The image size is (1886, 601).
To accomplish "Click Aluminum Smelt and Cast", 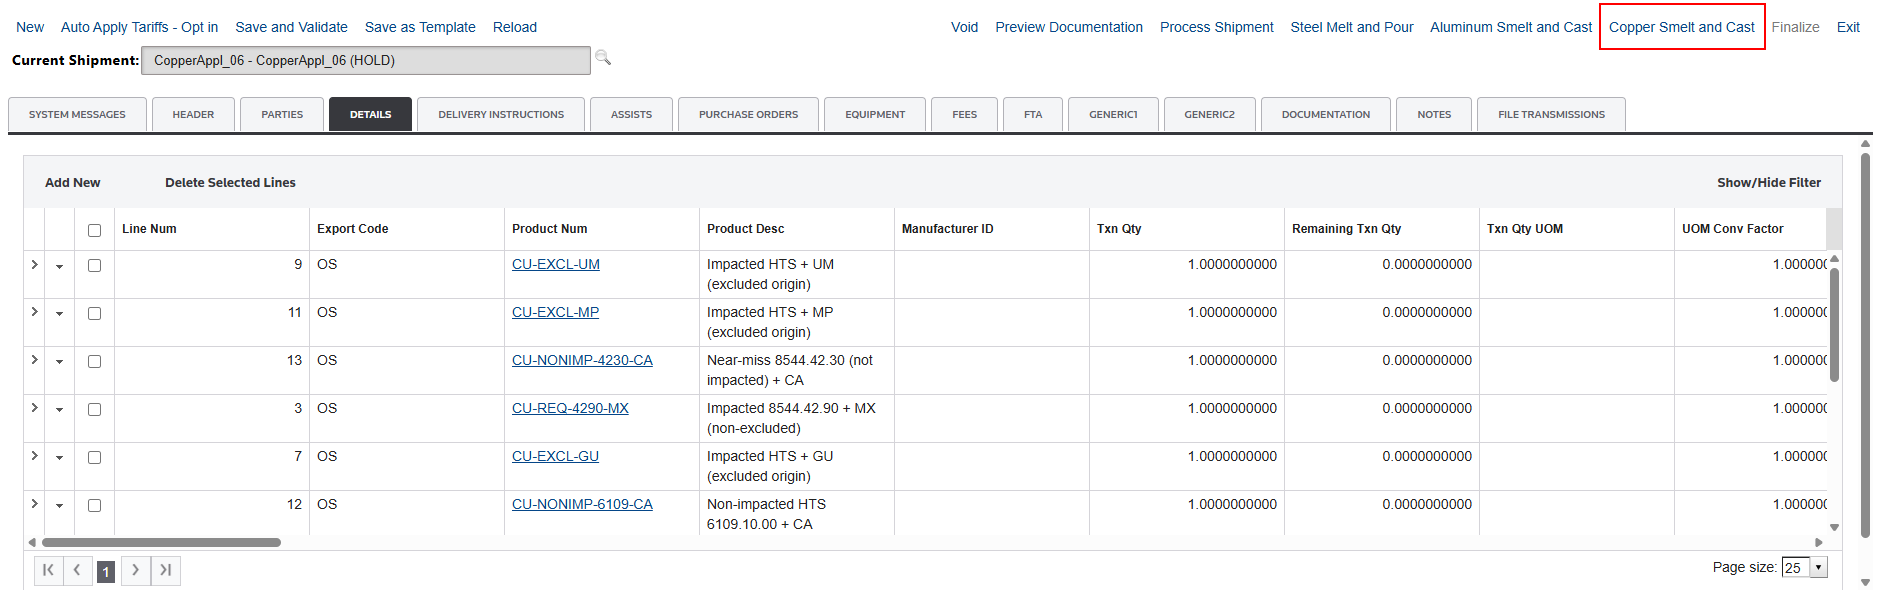I will pyautogui.click(x=1511, y=27).
